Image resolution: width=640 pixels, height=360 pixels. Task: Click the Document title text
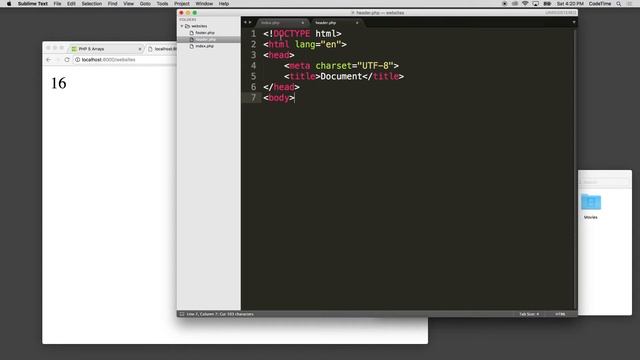coord(341,76)
